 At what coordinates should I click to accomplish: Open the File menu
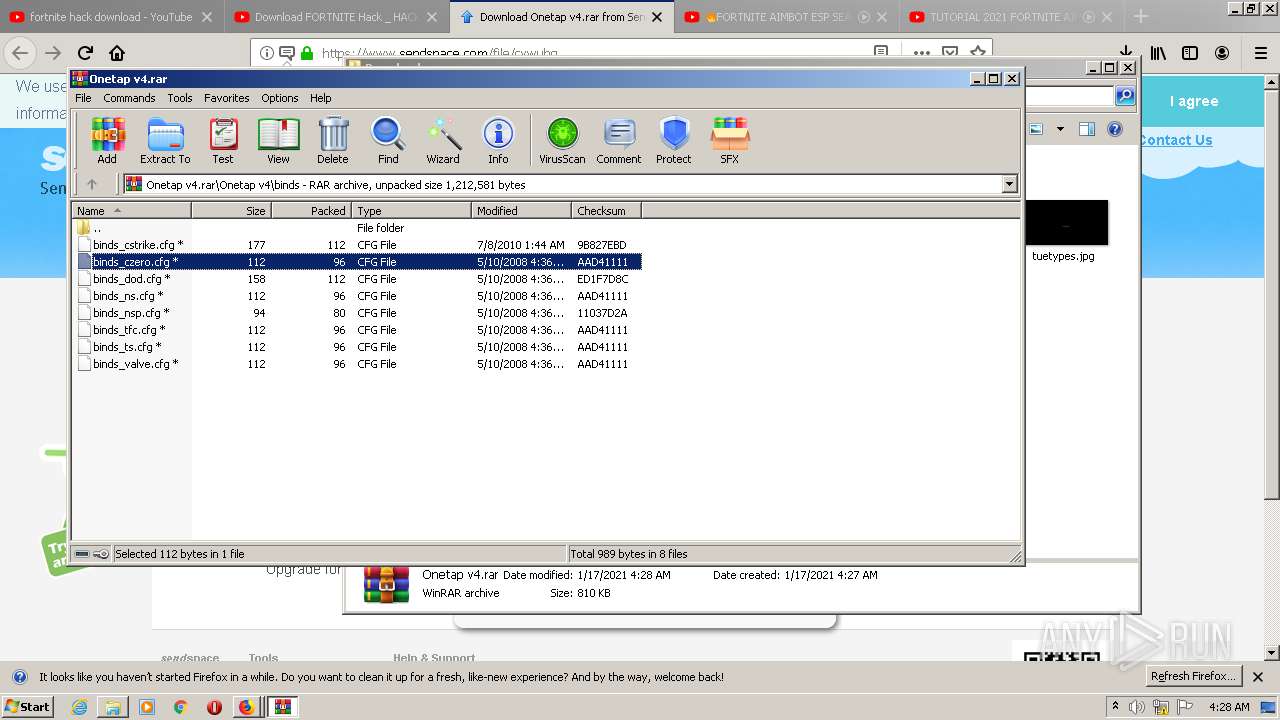(x=83, y=98)
